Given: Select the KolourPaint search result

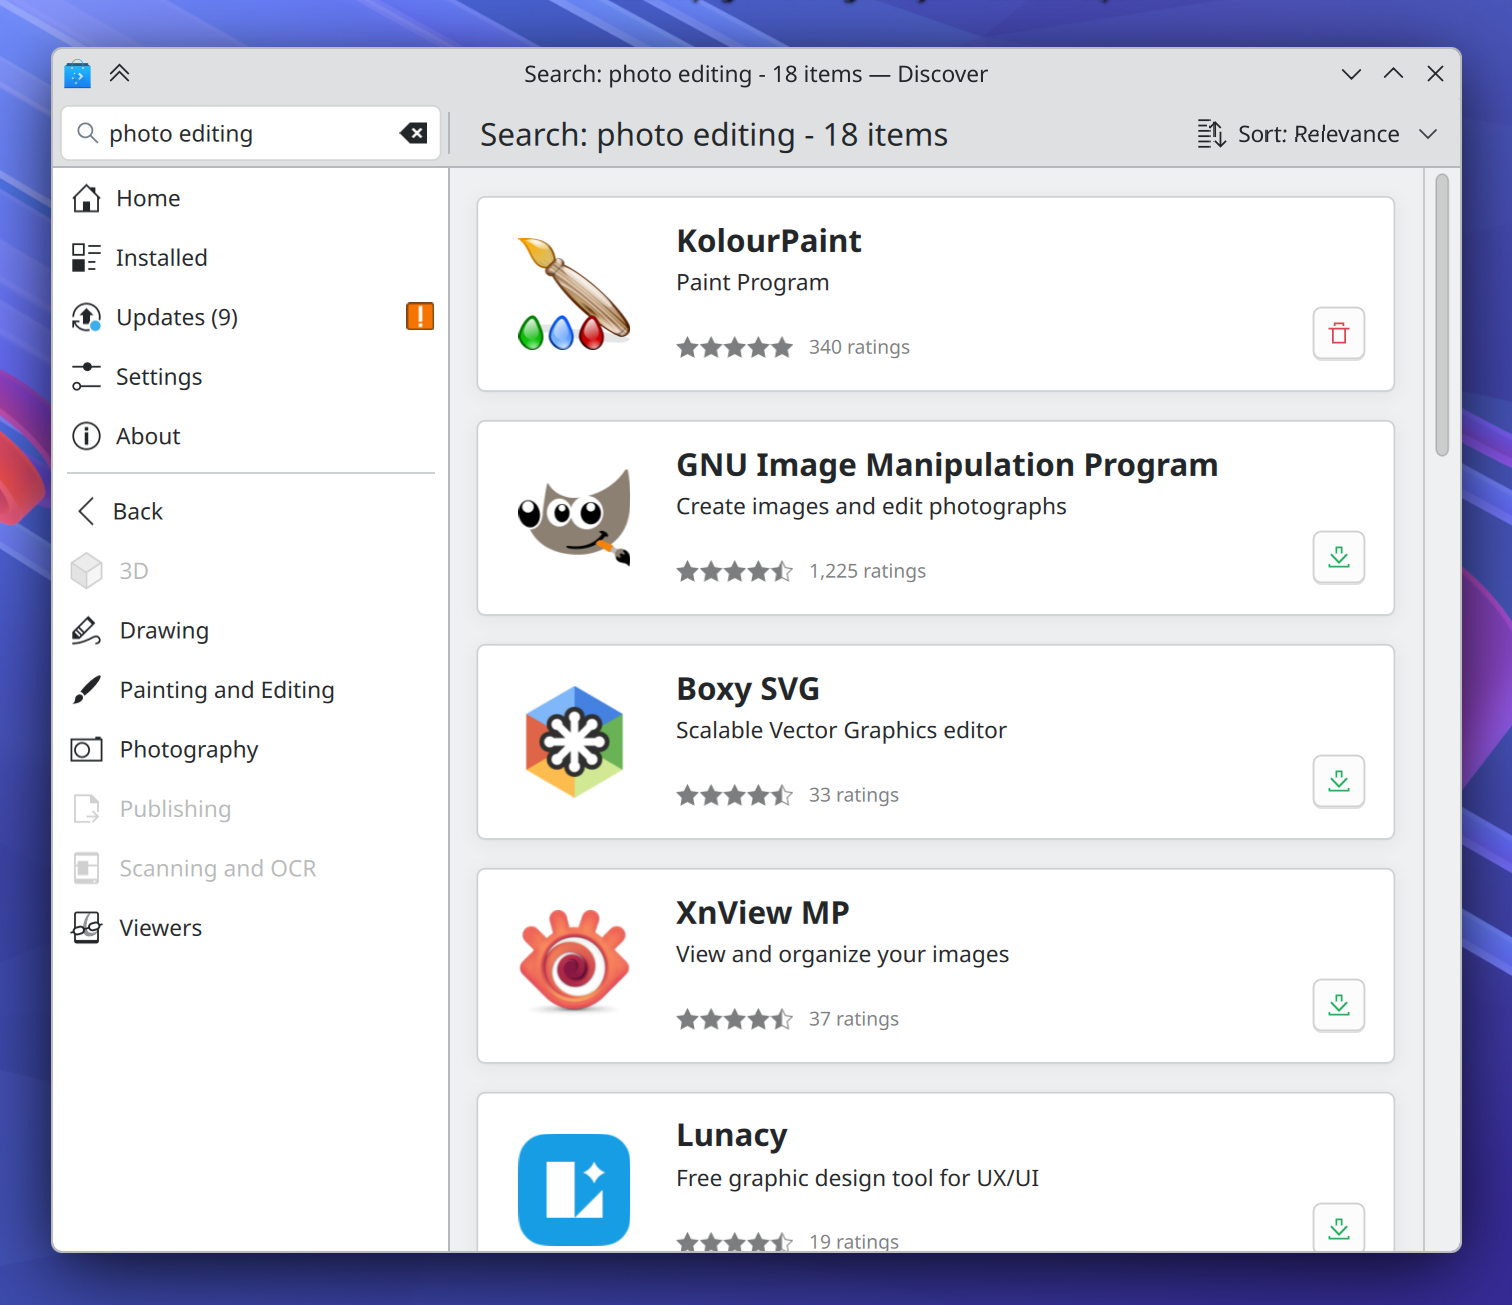Looking at the screenshot, I should (935, 293).
